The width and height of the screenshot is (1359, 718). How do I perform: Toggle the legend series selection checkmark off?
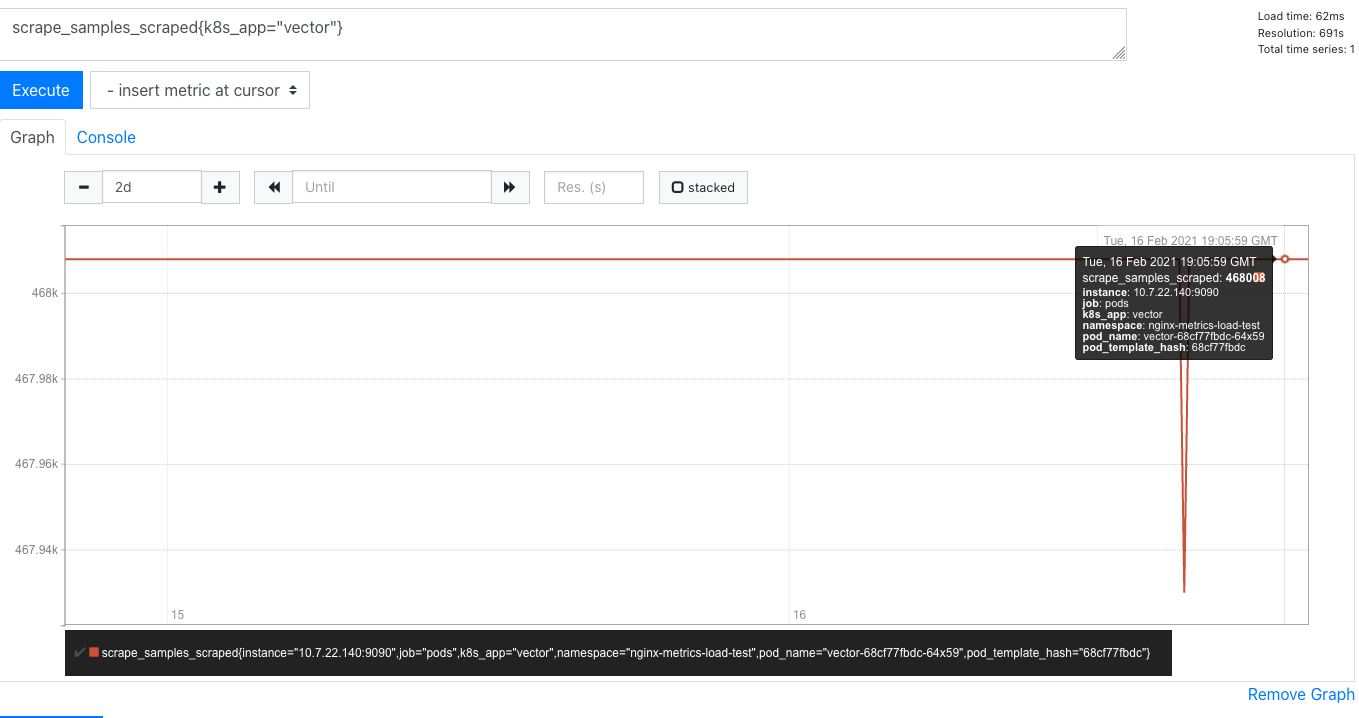[x=80, y=653]
